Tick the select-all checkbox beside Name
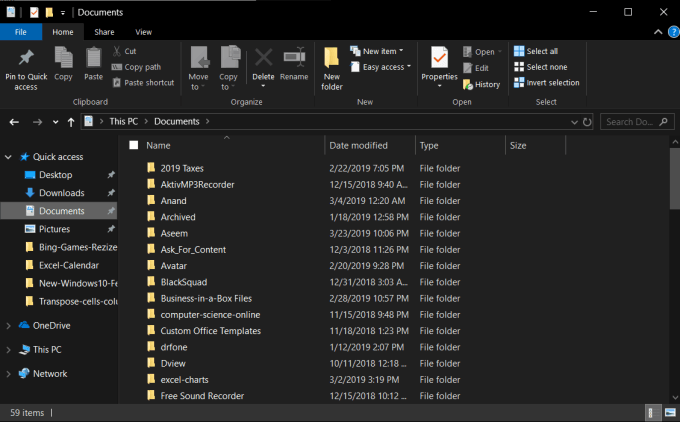The width and height of the screenshot is (680, 422). point(134,145)
